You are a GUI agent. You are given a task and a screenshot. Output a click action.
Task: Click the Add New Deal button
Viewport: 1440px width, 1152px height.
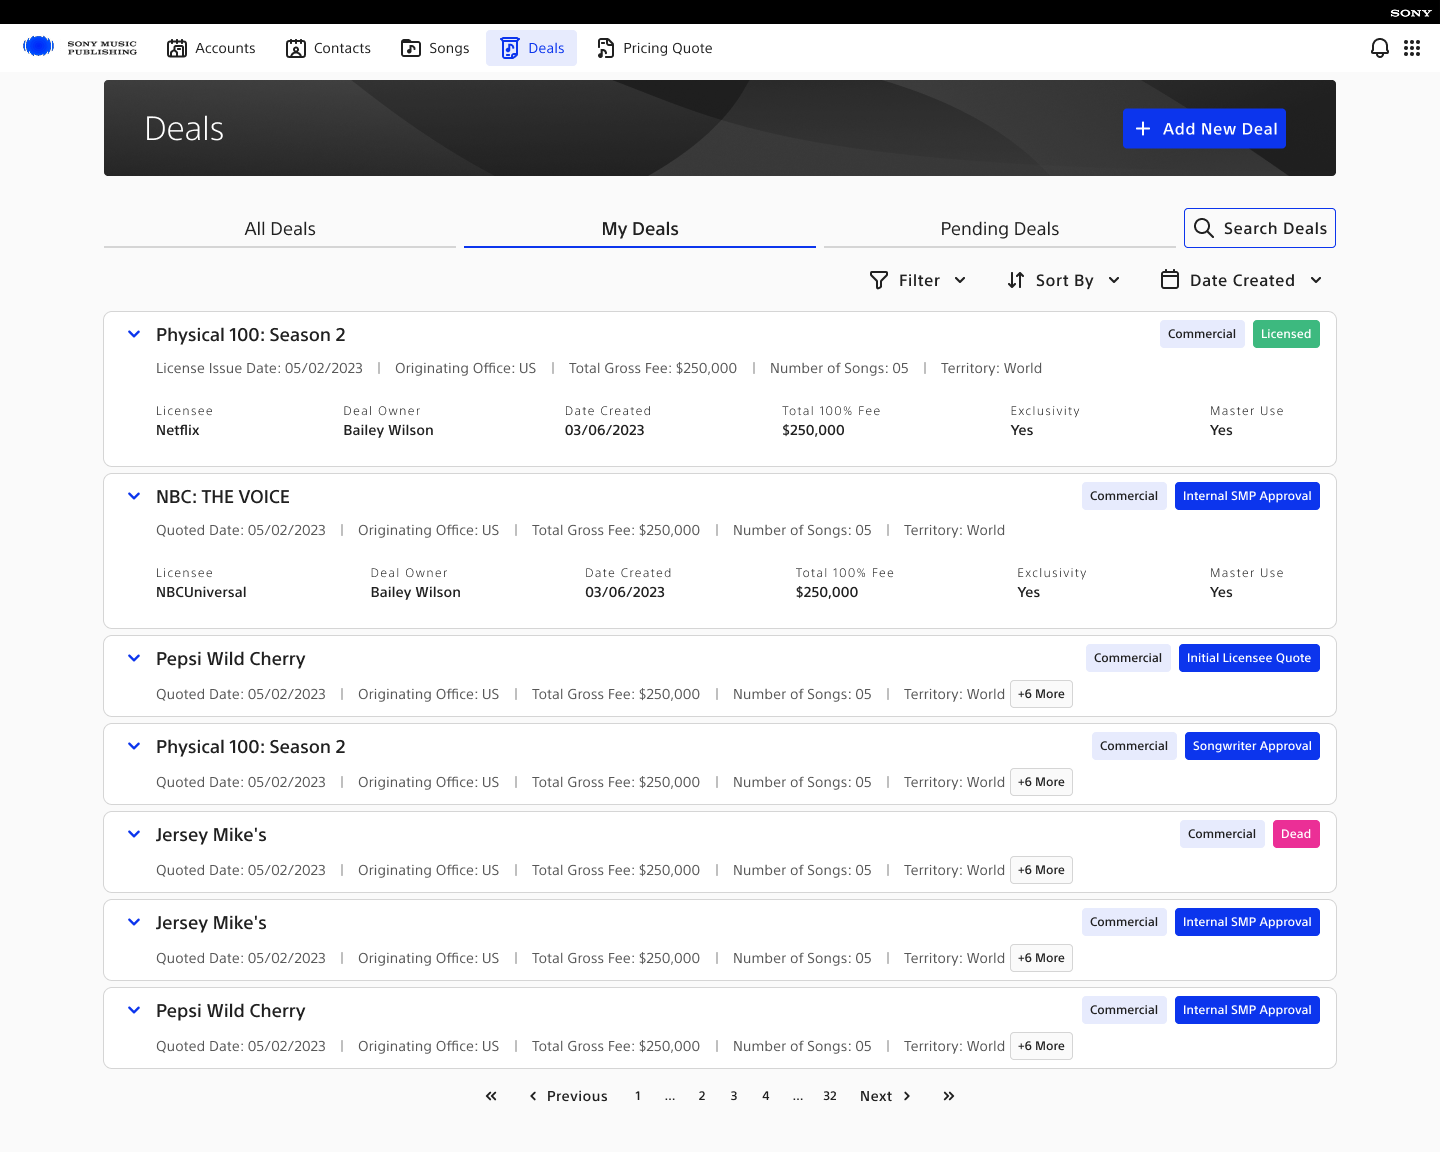click(x=1204, y=129)
